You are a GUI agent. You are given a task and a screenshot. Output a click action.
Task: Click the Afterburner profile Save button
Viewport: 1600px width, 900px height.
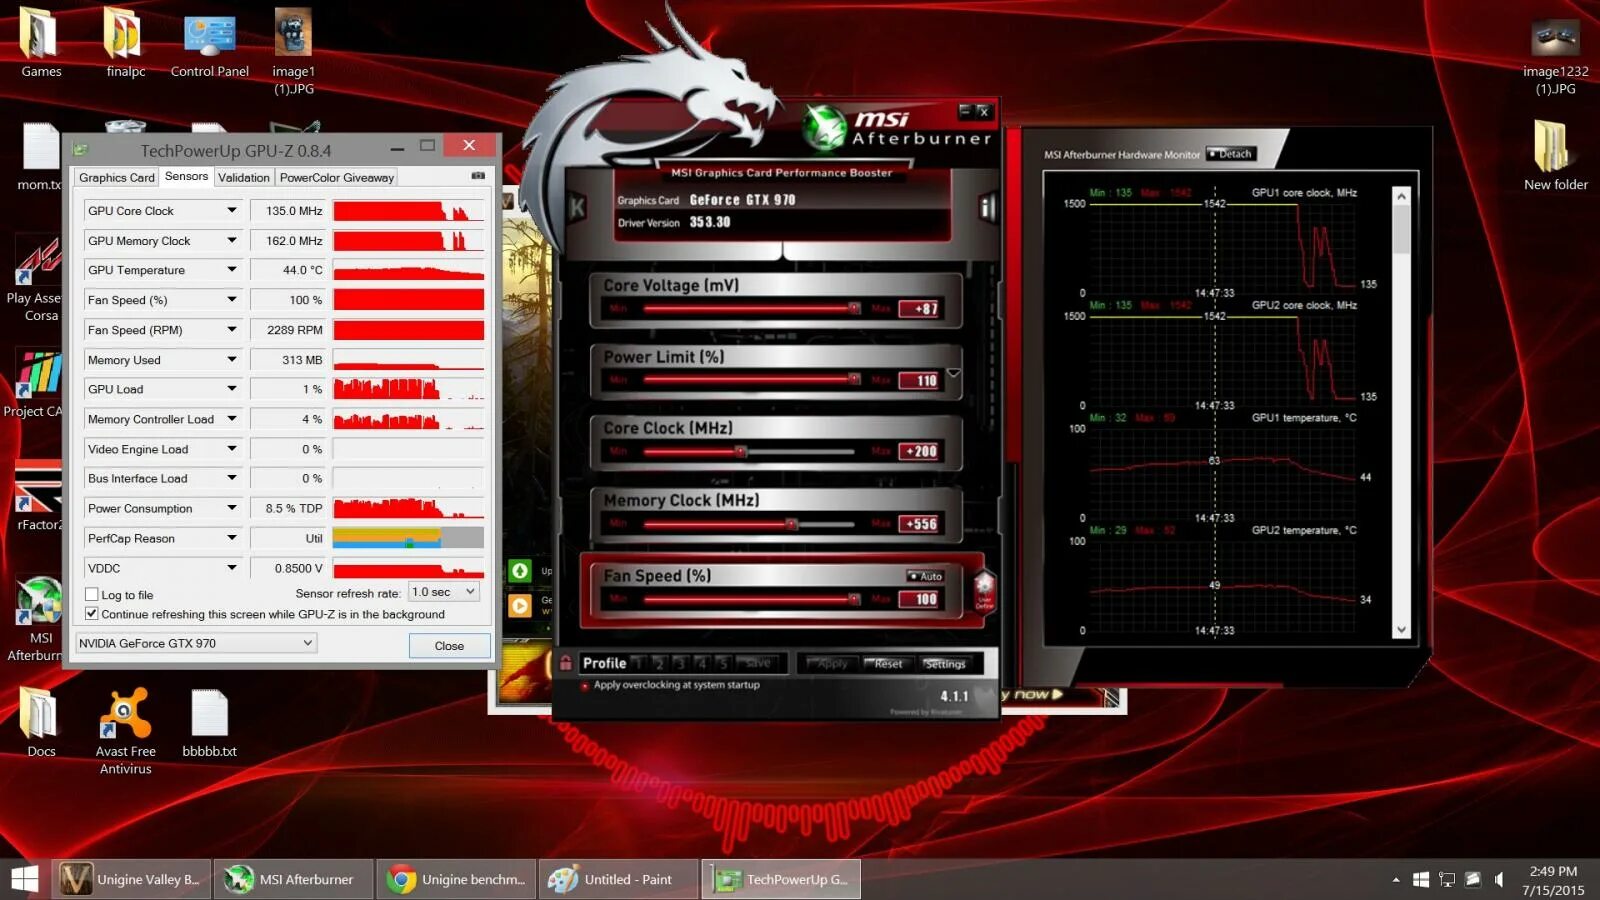coord(758,663)
